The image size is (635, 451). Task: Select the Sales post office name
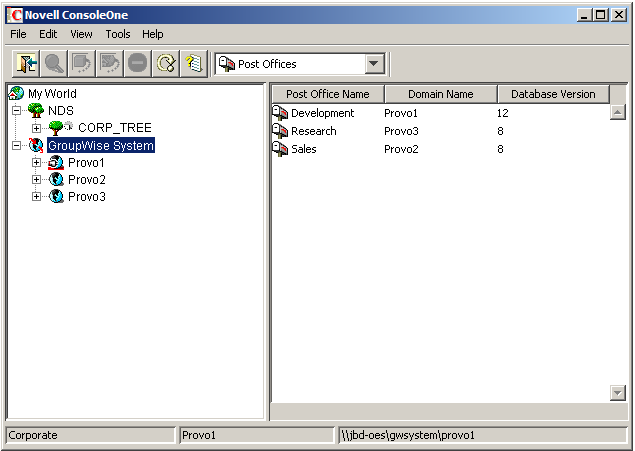coord(304,149)
